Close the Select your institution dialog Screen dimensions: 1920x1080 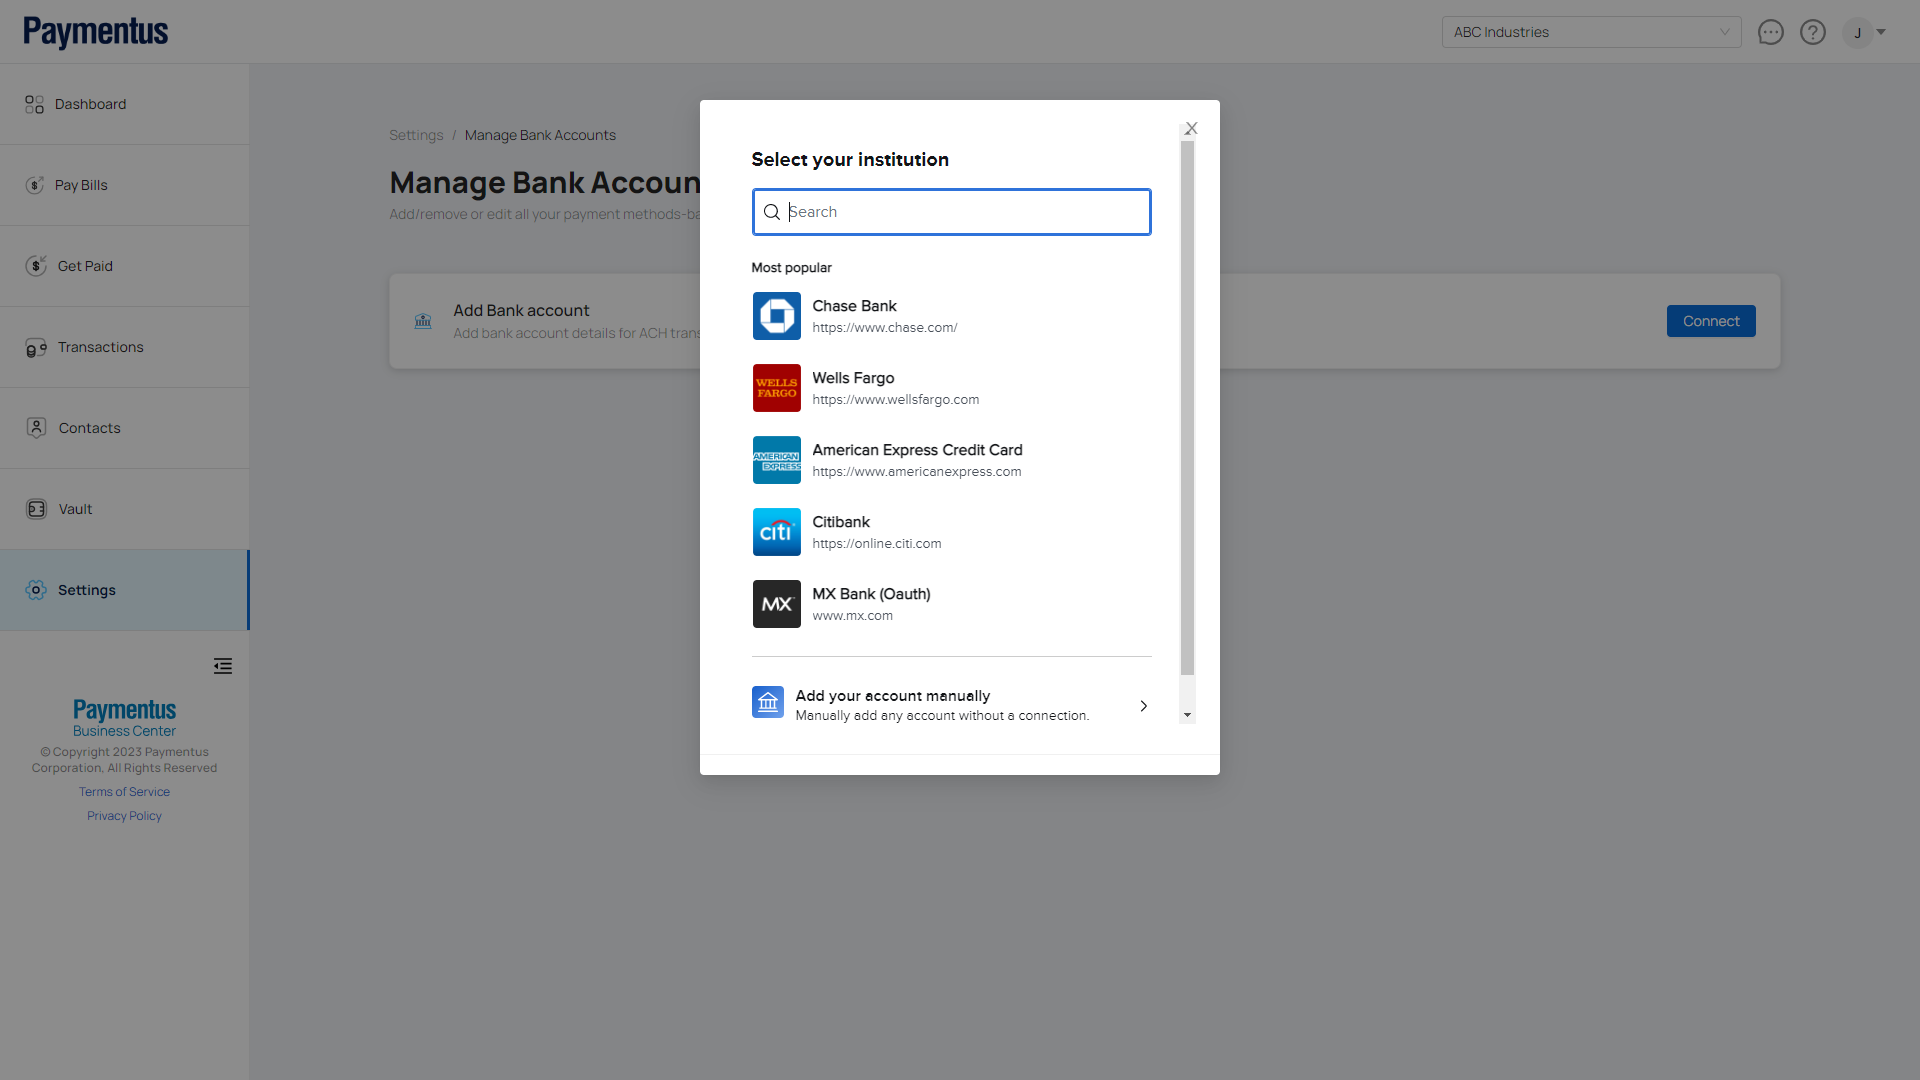point(1191,128)
